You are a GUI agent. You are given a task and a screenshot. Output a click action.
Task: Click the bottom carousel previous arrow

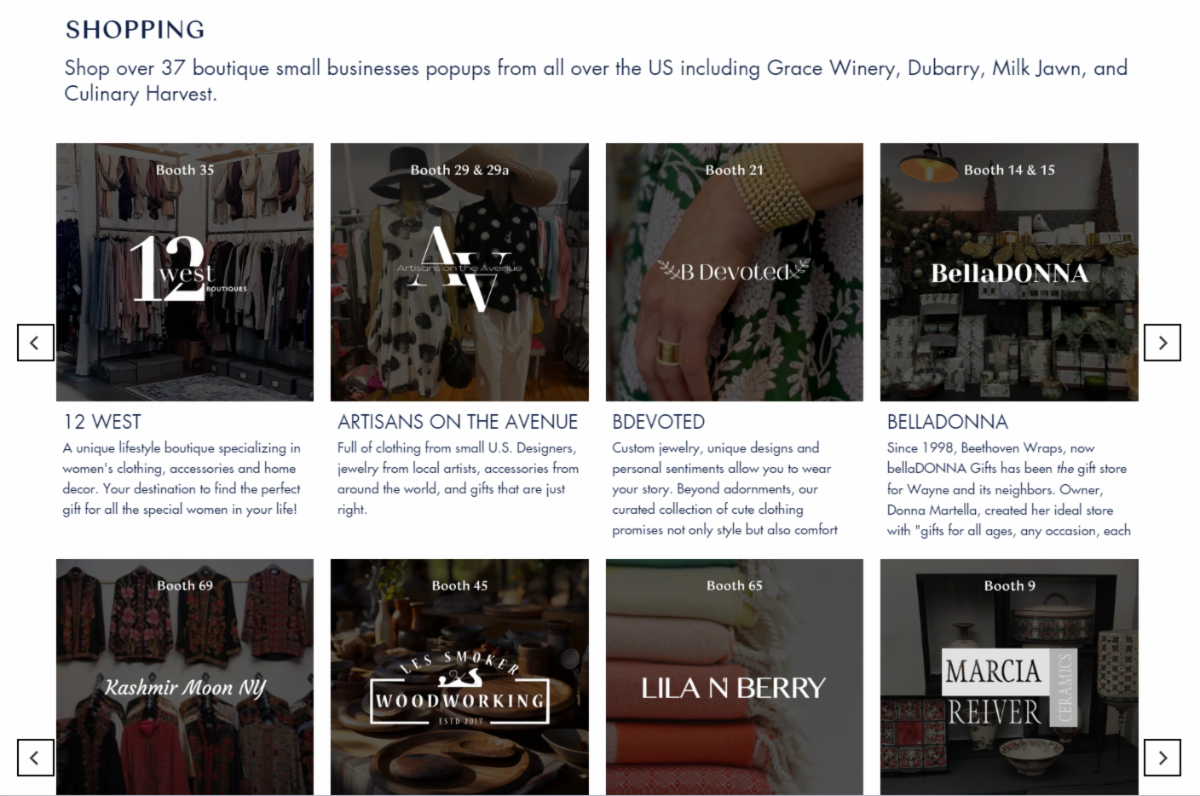point(35,757)
